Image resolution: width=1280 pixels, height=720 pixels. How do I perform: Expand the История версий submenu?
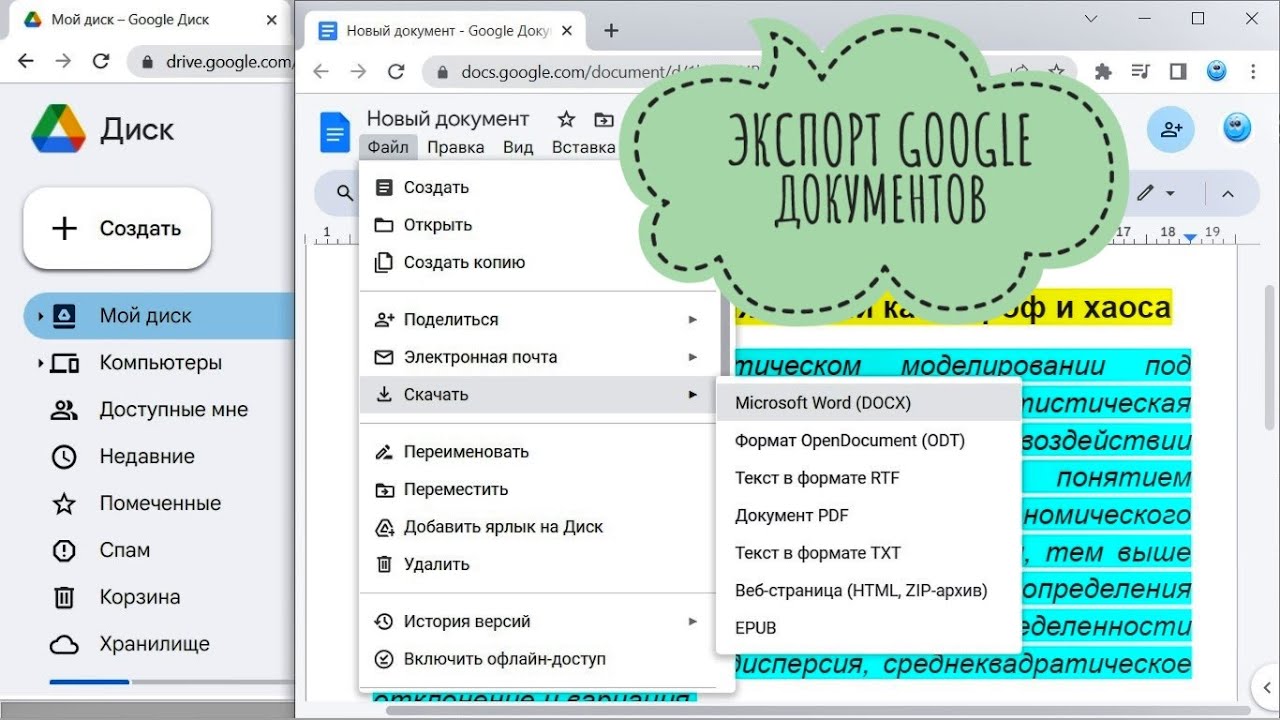(539, 622)
